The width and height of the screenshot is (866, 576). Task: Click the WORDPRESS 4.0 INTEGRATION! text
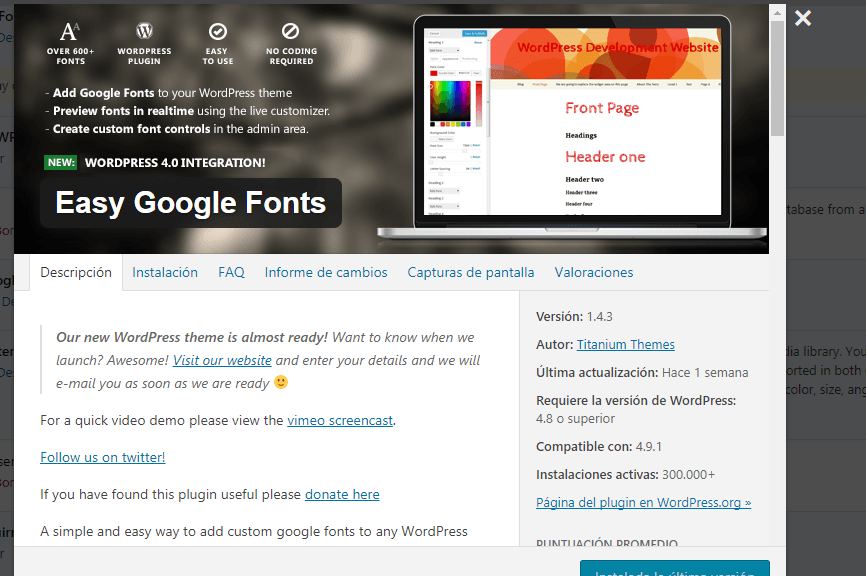click(175, 163)
